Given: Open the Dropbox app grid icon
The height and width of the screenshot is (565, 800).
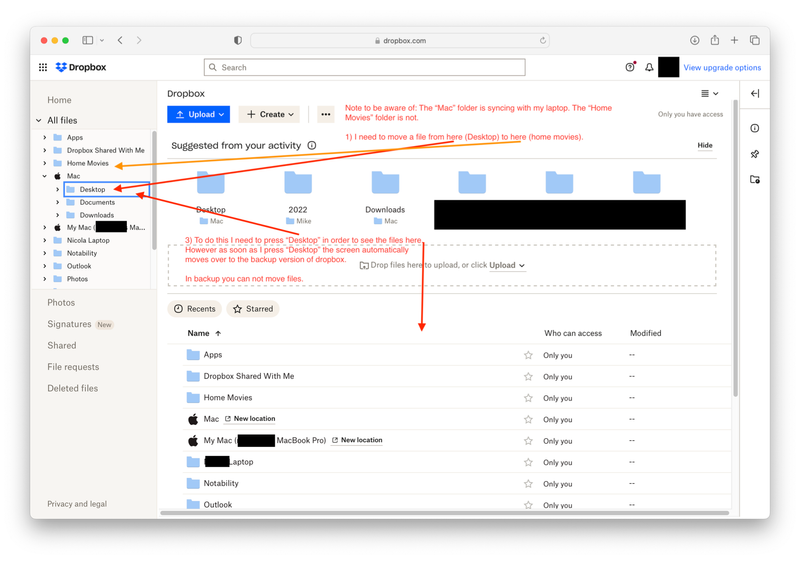Looking at the screenshot, I should point(43,67).
